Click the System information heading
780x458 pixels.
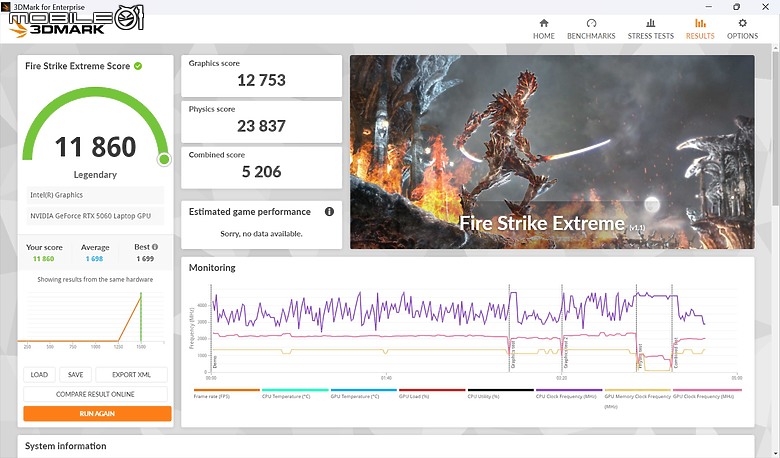tap(66, 446)
